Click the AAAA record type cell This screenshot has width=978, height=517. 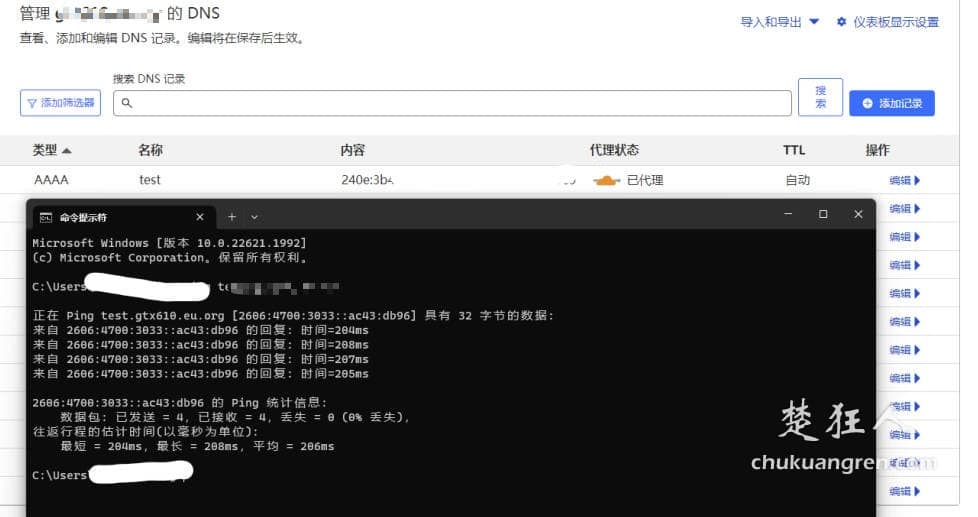[x=51, y=180]
